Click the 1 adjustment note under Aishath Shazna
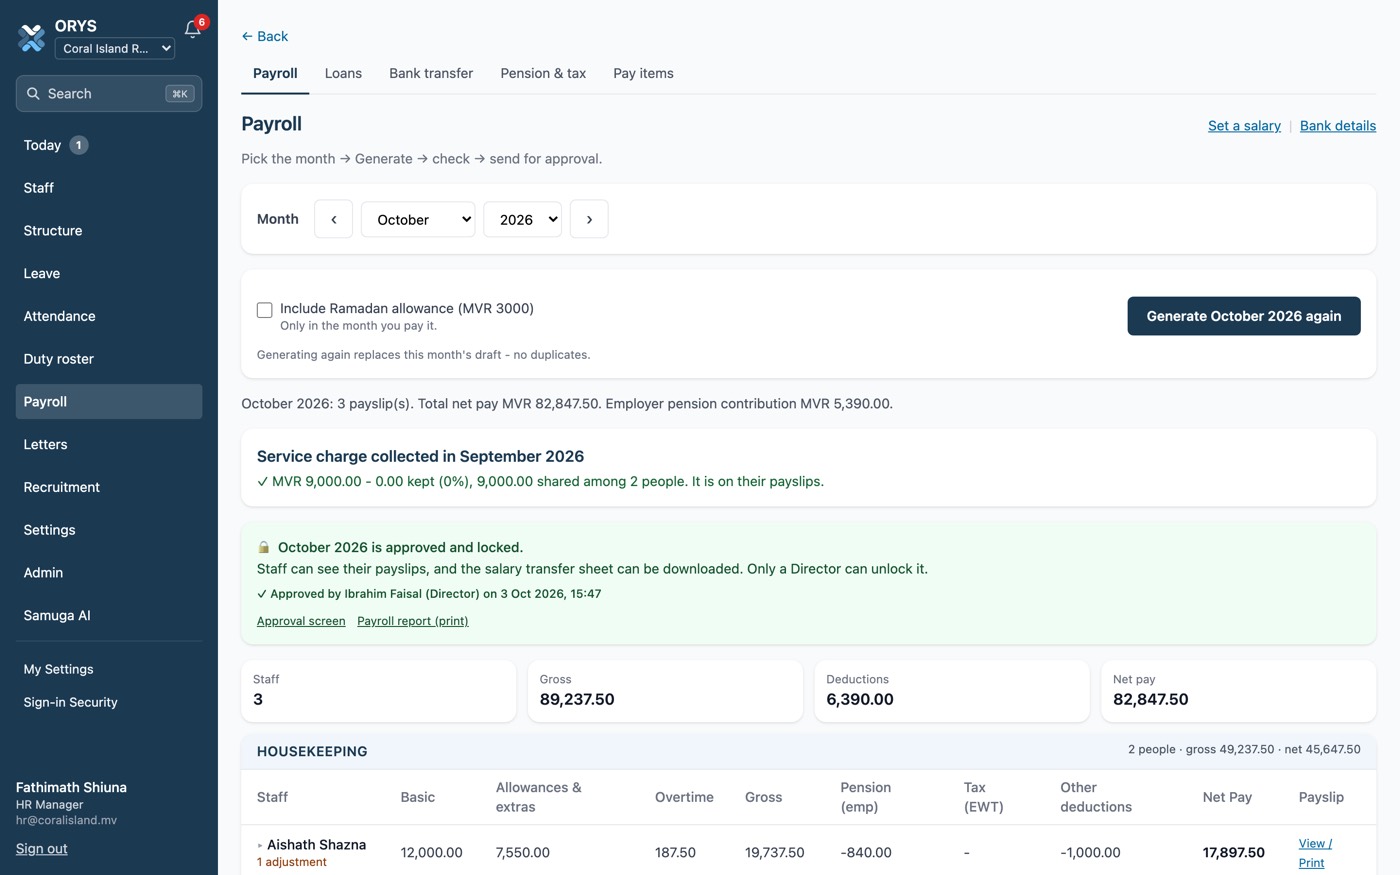Viewport: 1400px width, 875px height. tap(292, 862)
